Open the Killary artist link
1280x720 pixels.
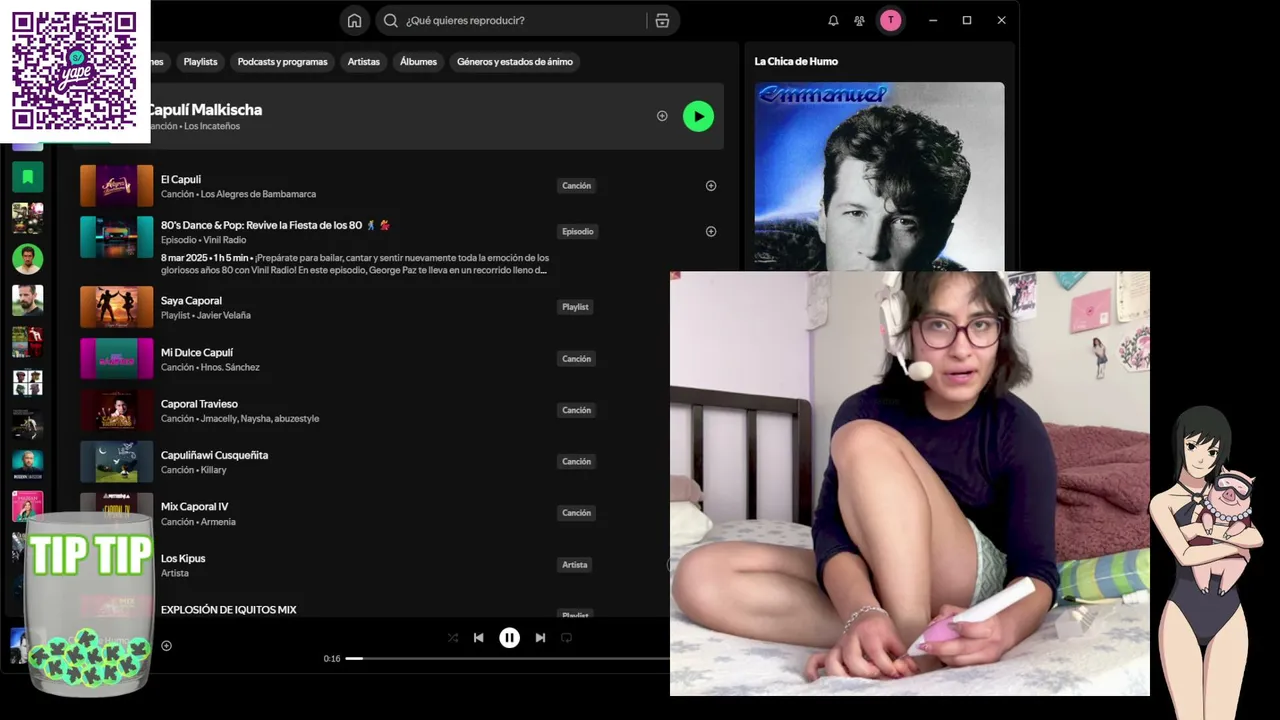tap(214, 470)
